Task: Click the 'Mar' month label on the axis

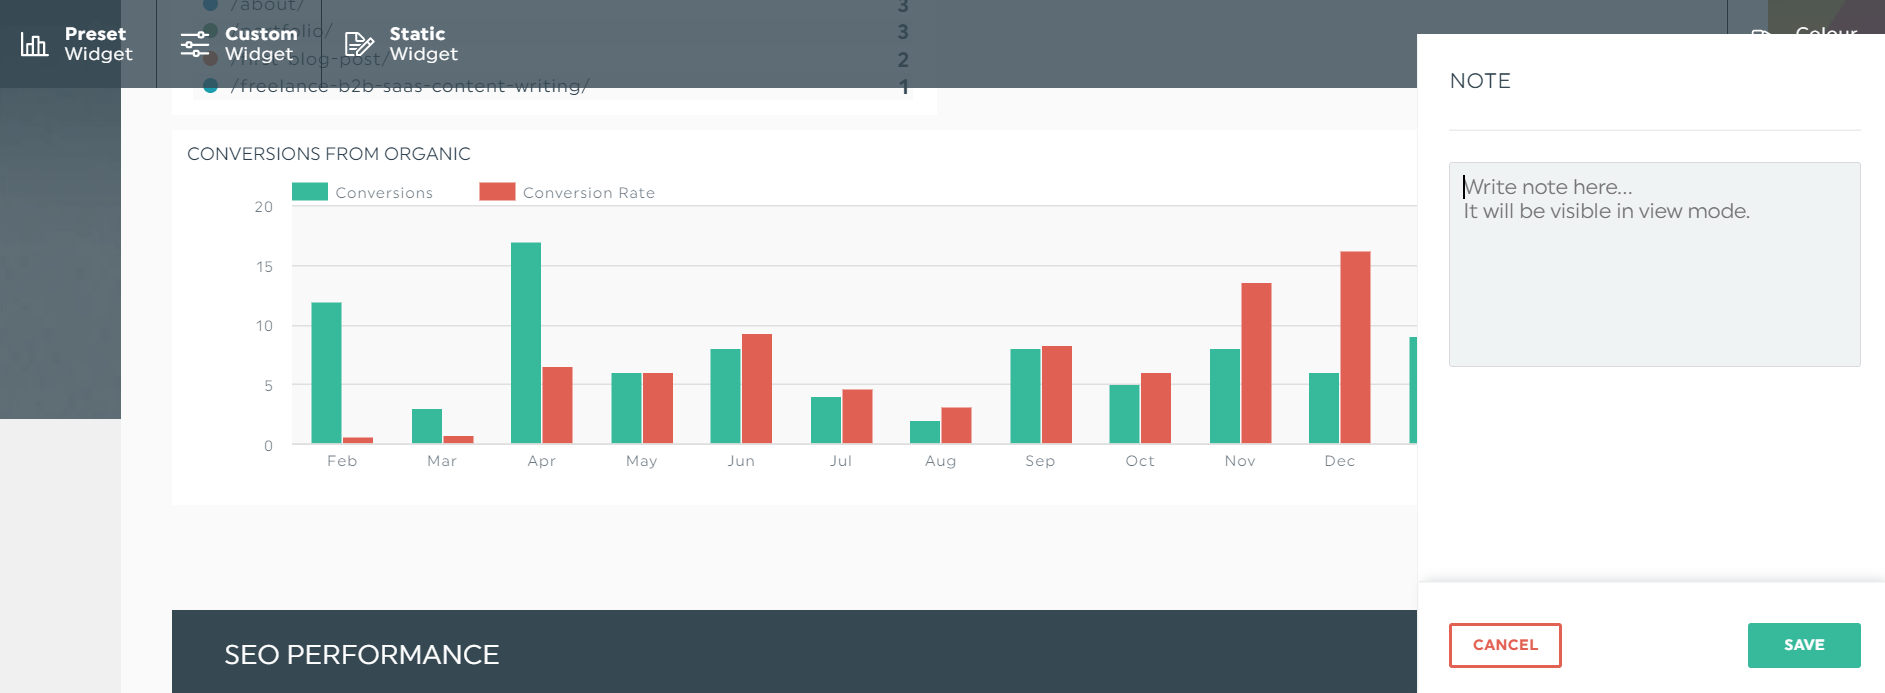Action: [x=442, y=461]
